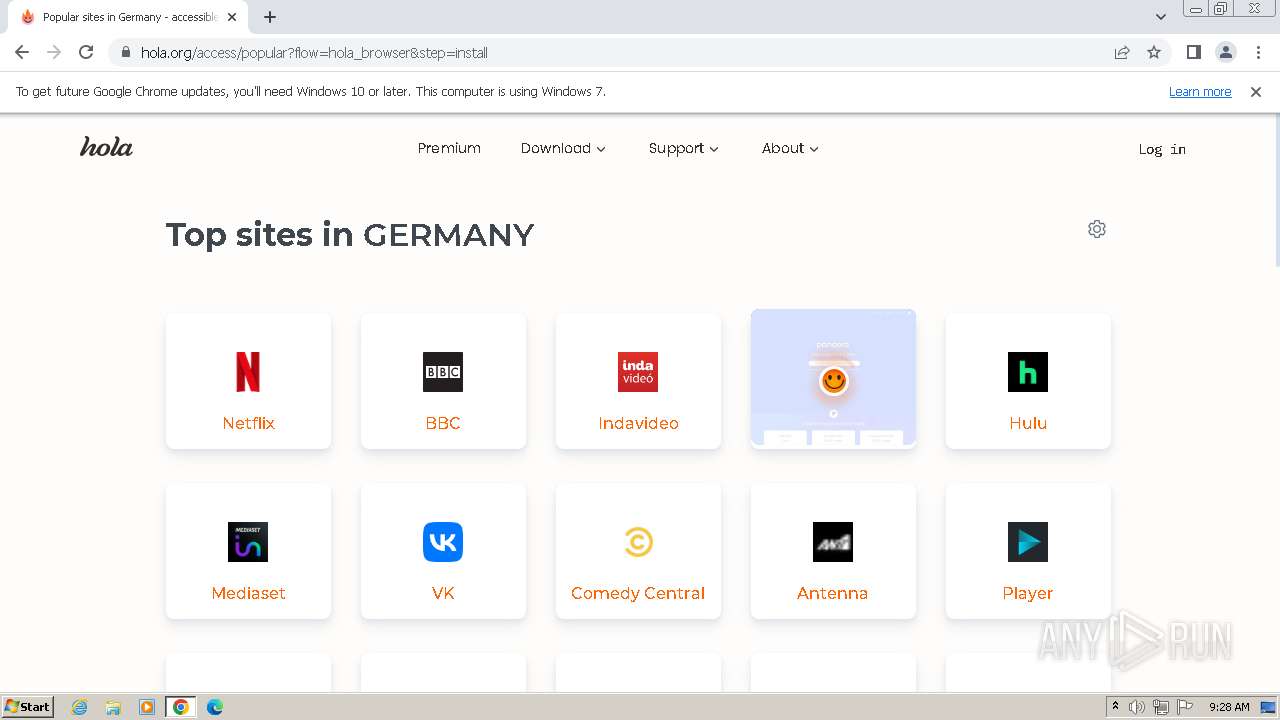This screenshot has width=1280, height=720.
Task: Open the Comedy Central label link
Action: click(638, 593)
